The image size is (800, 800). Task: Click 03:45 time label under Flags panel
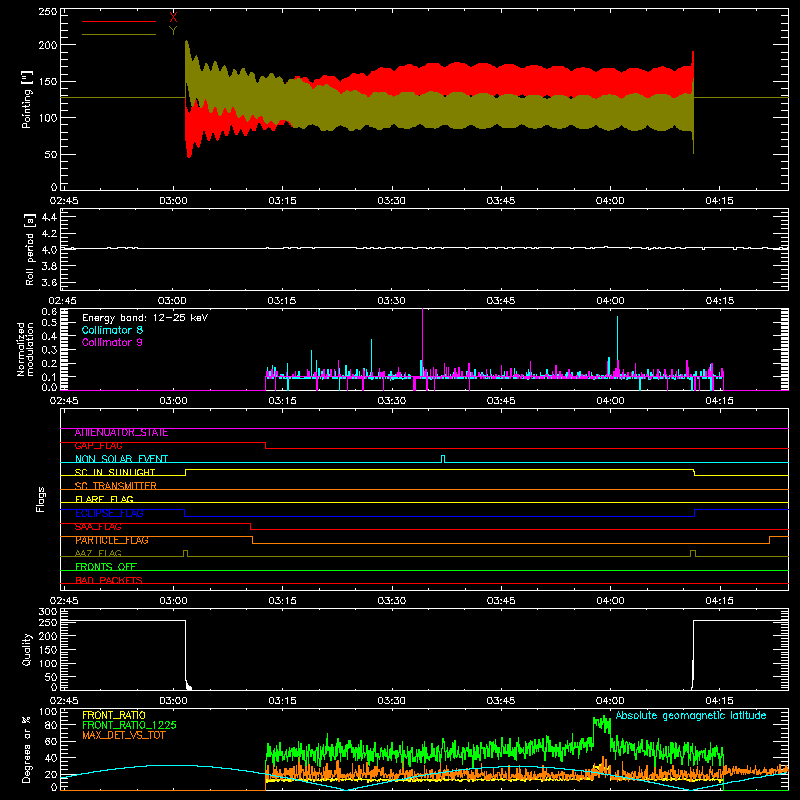point(501,601)
